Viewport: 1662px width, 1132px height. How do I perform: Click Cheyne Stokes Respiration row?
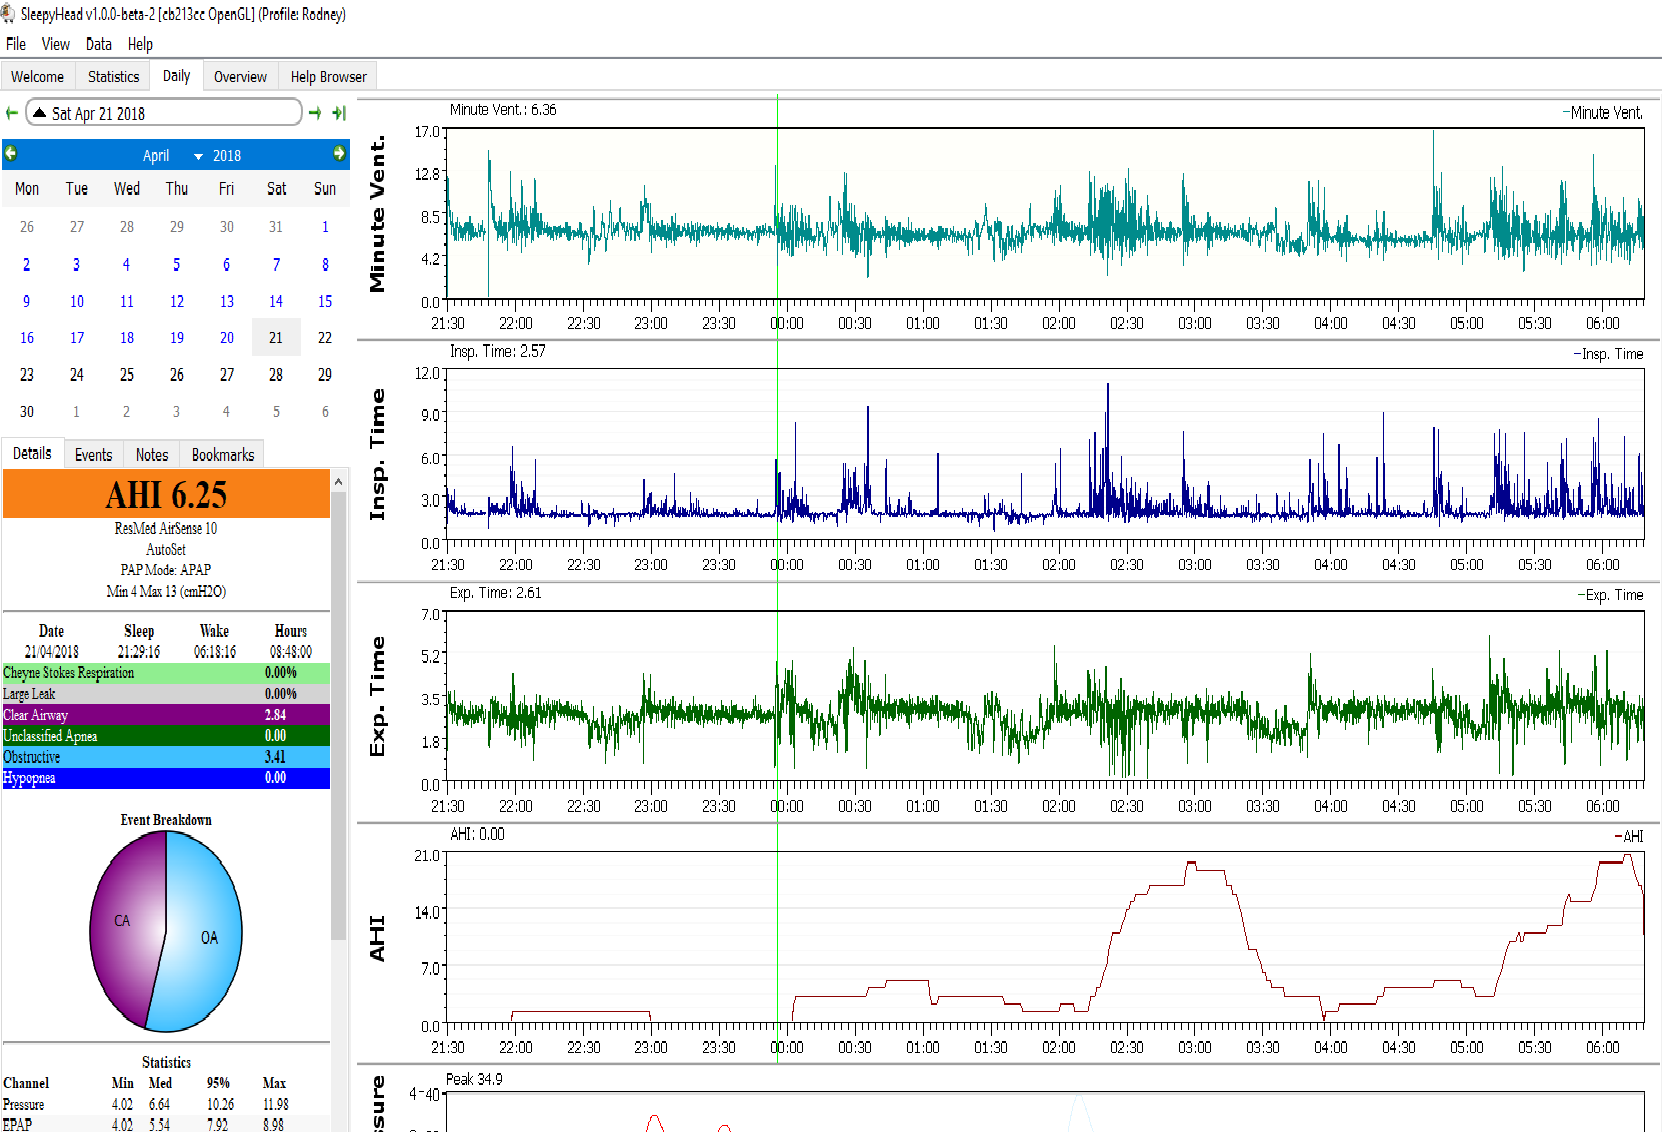(x=166, y=673)
